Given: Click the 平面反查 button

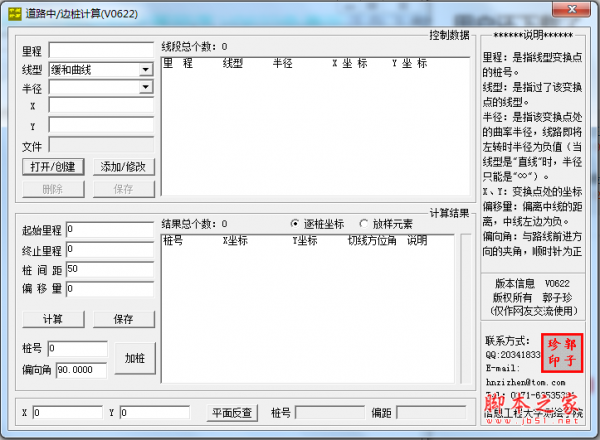Looking at the screenshot, I should point(232,413).
